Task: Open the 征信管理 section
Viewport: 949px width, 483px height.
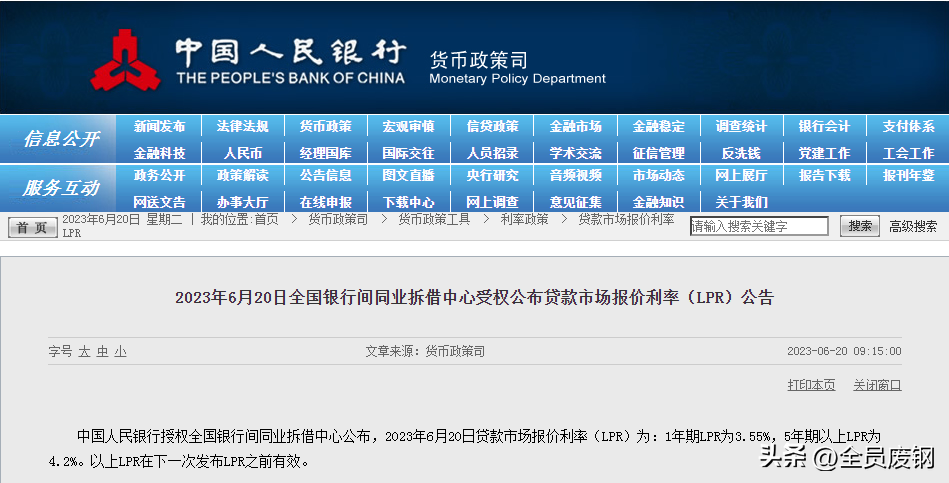Action: point(658,153)
